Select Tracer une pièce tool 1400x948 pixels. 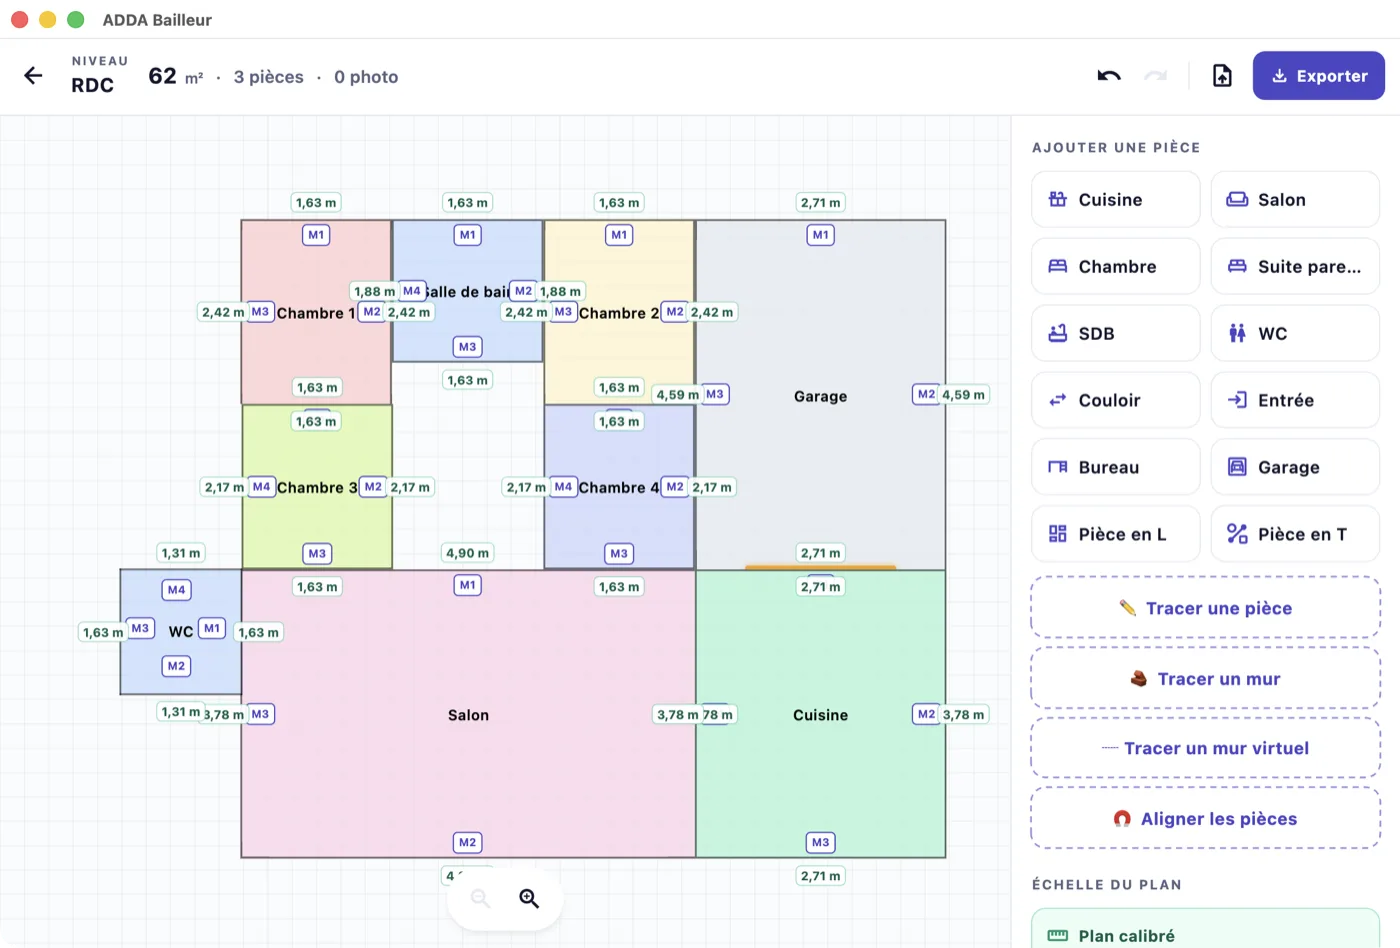click(x=1205, y=608)
